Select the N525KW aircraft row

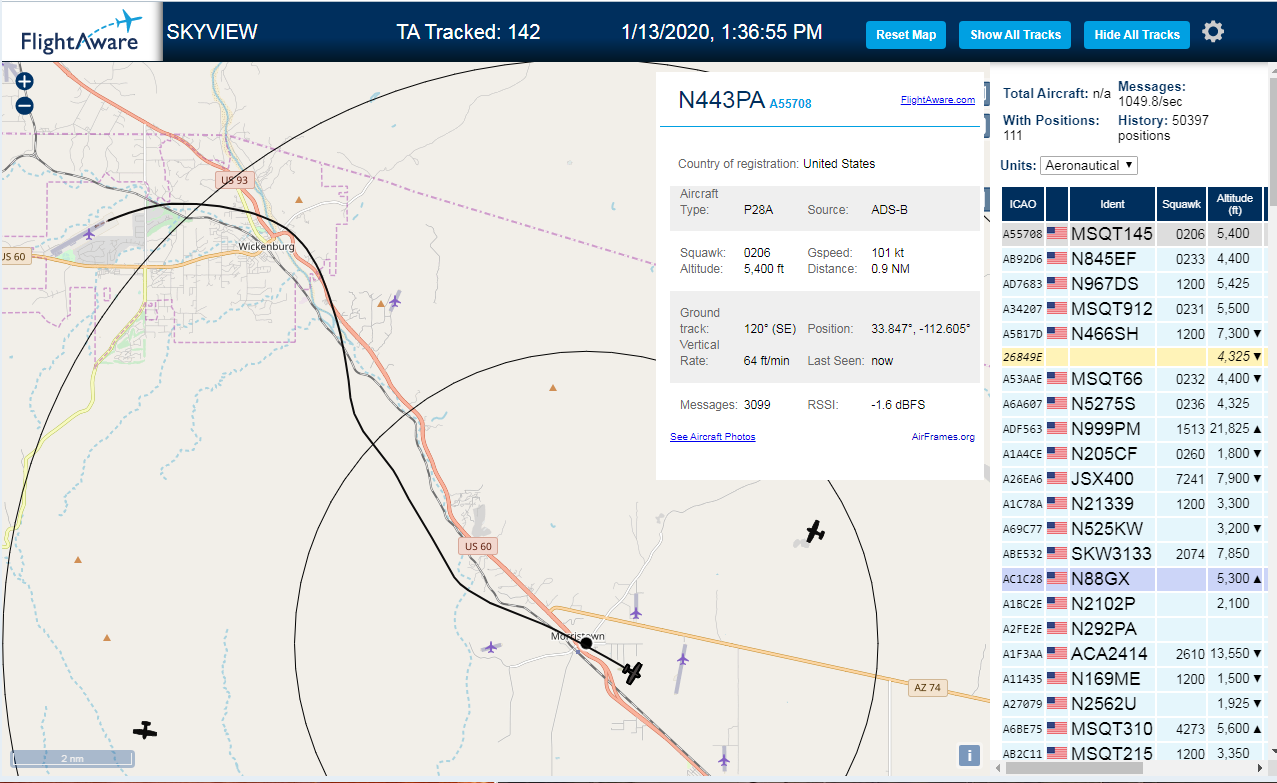pos(1134,529)
